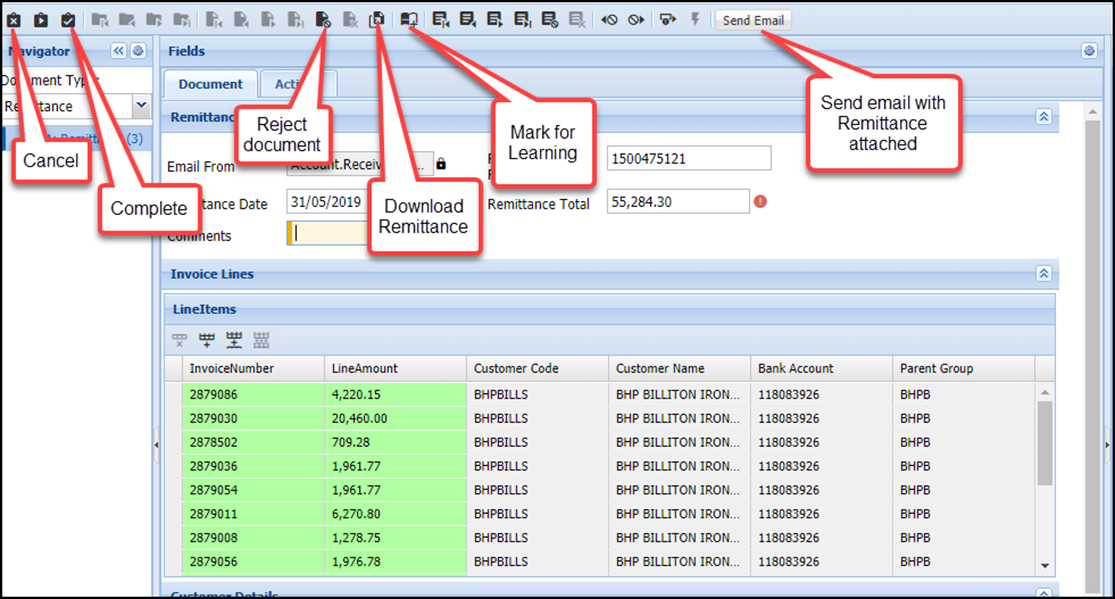
Task: Click the Mark for Learning icon
Action: pos(409,20)
